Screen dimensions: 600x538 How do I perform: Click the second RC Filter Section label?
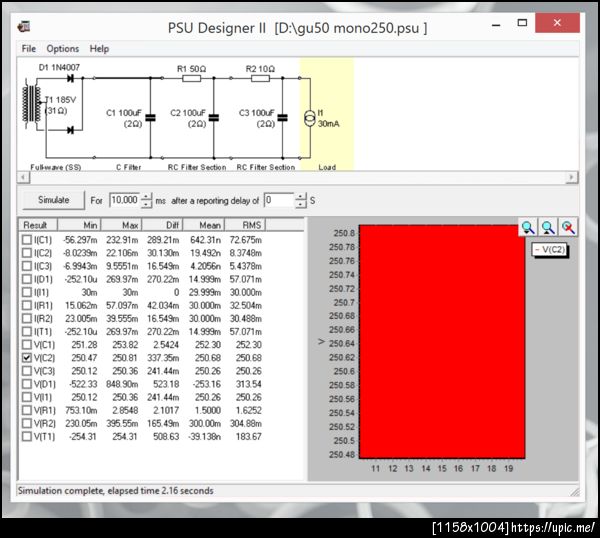click(266, 167)
